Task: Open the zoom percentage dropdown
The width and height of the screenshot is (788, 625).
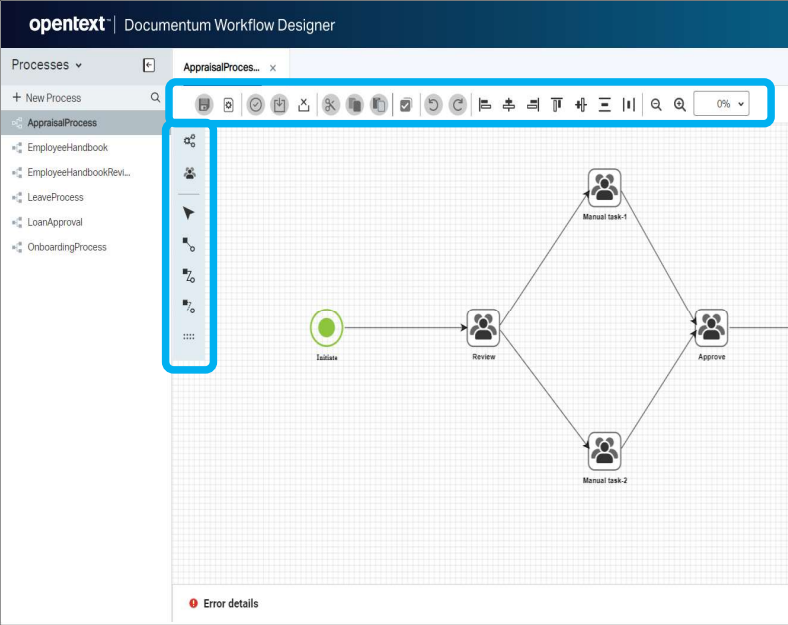Action: (721, 104)
